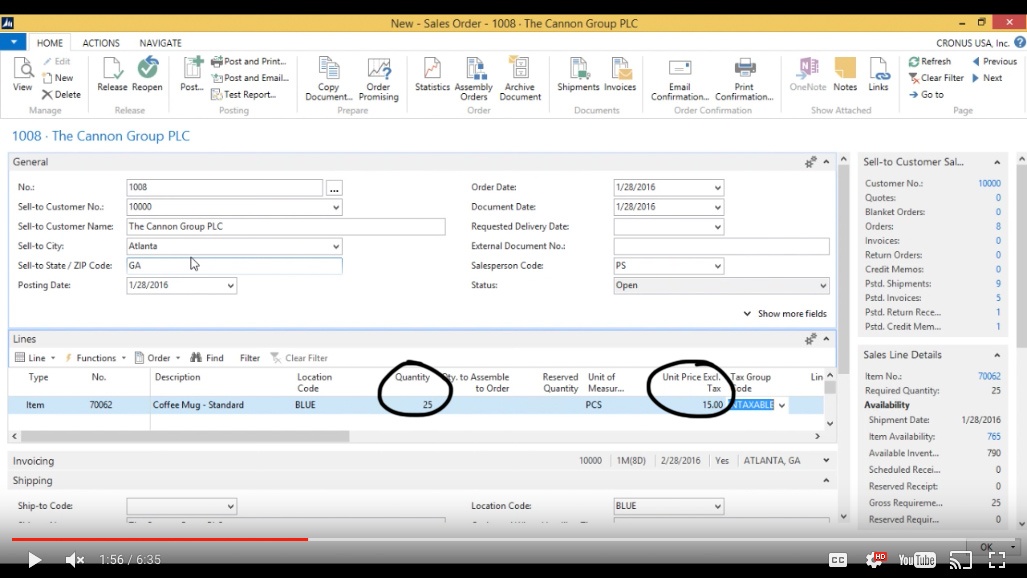
Task: Click Email Confirmation
Action: click(680, 79)
